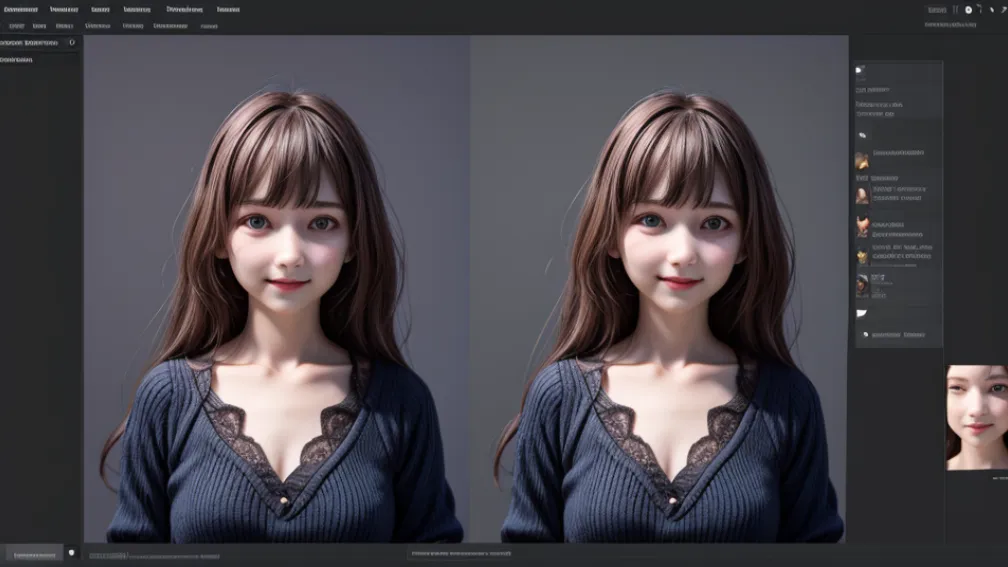Select the bald head avatar thumbnail in right panel
This screenshot has width=1008, height=567.
click(862, 195)
